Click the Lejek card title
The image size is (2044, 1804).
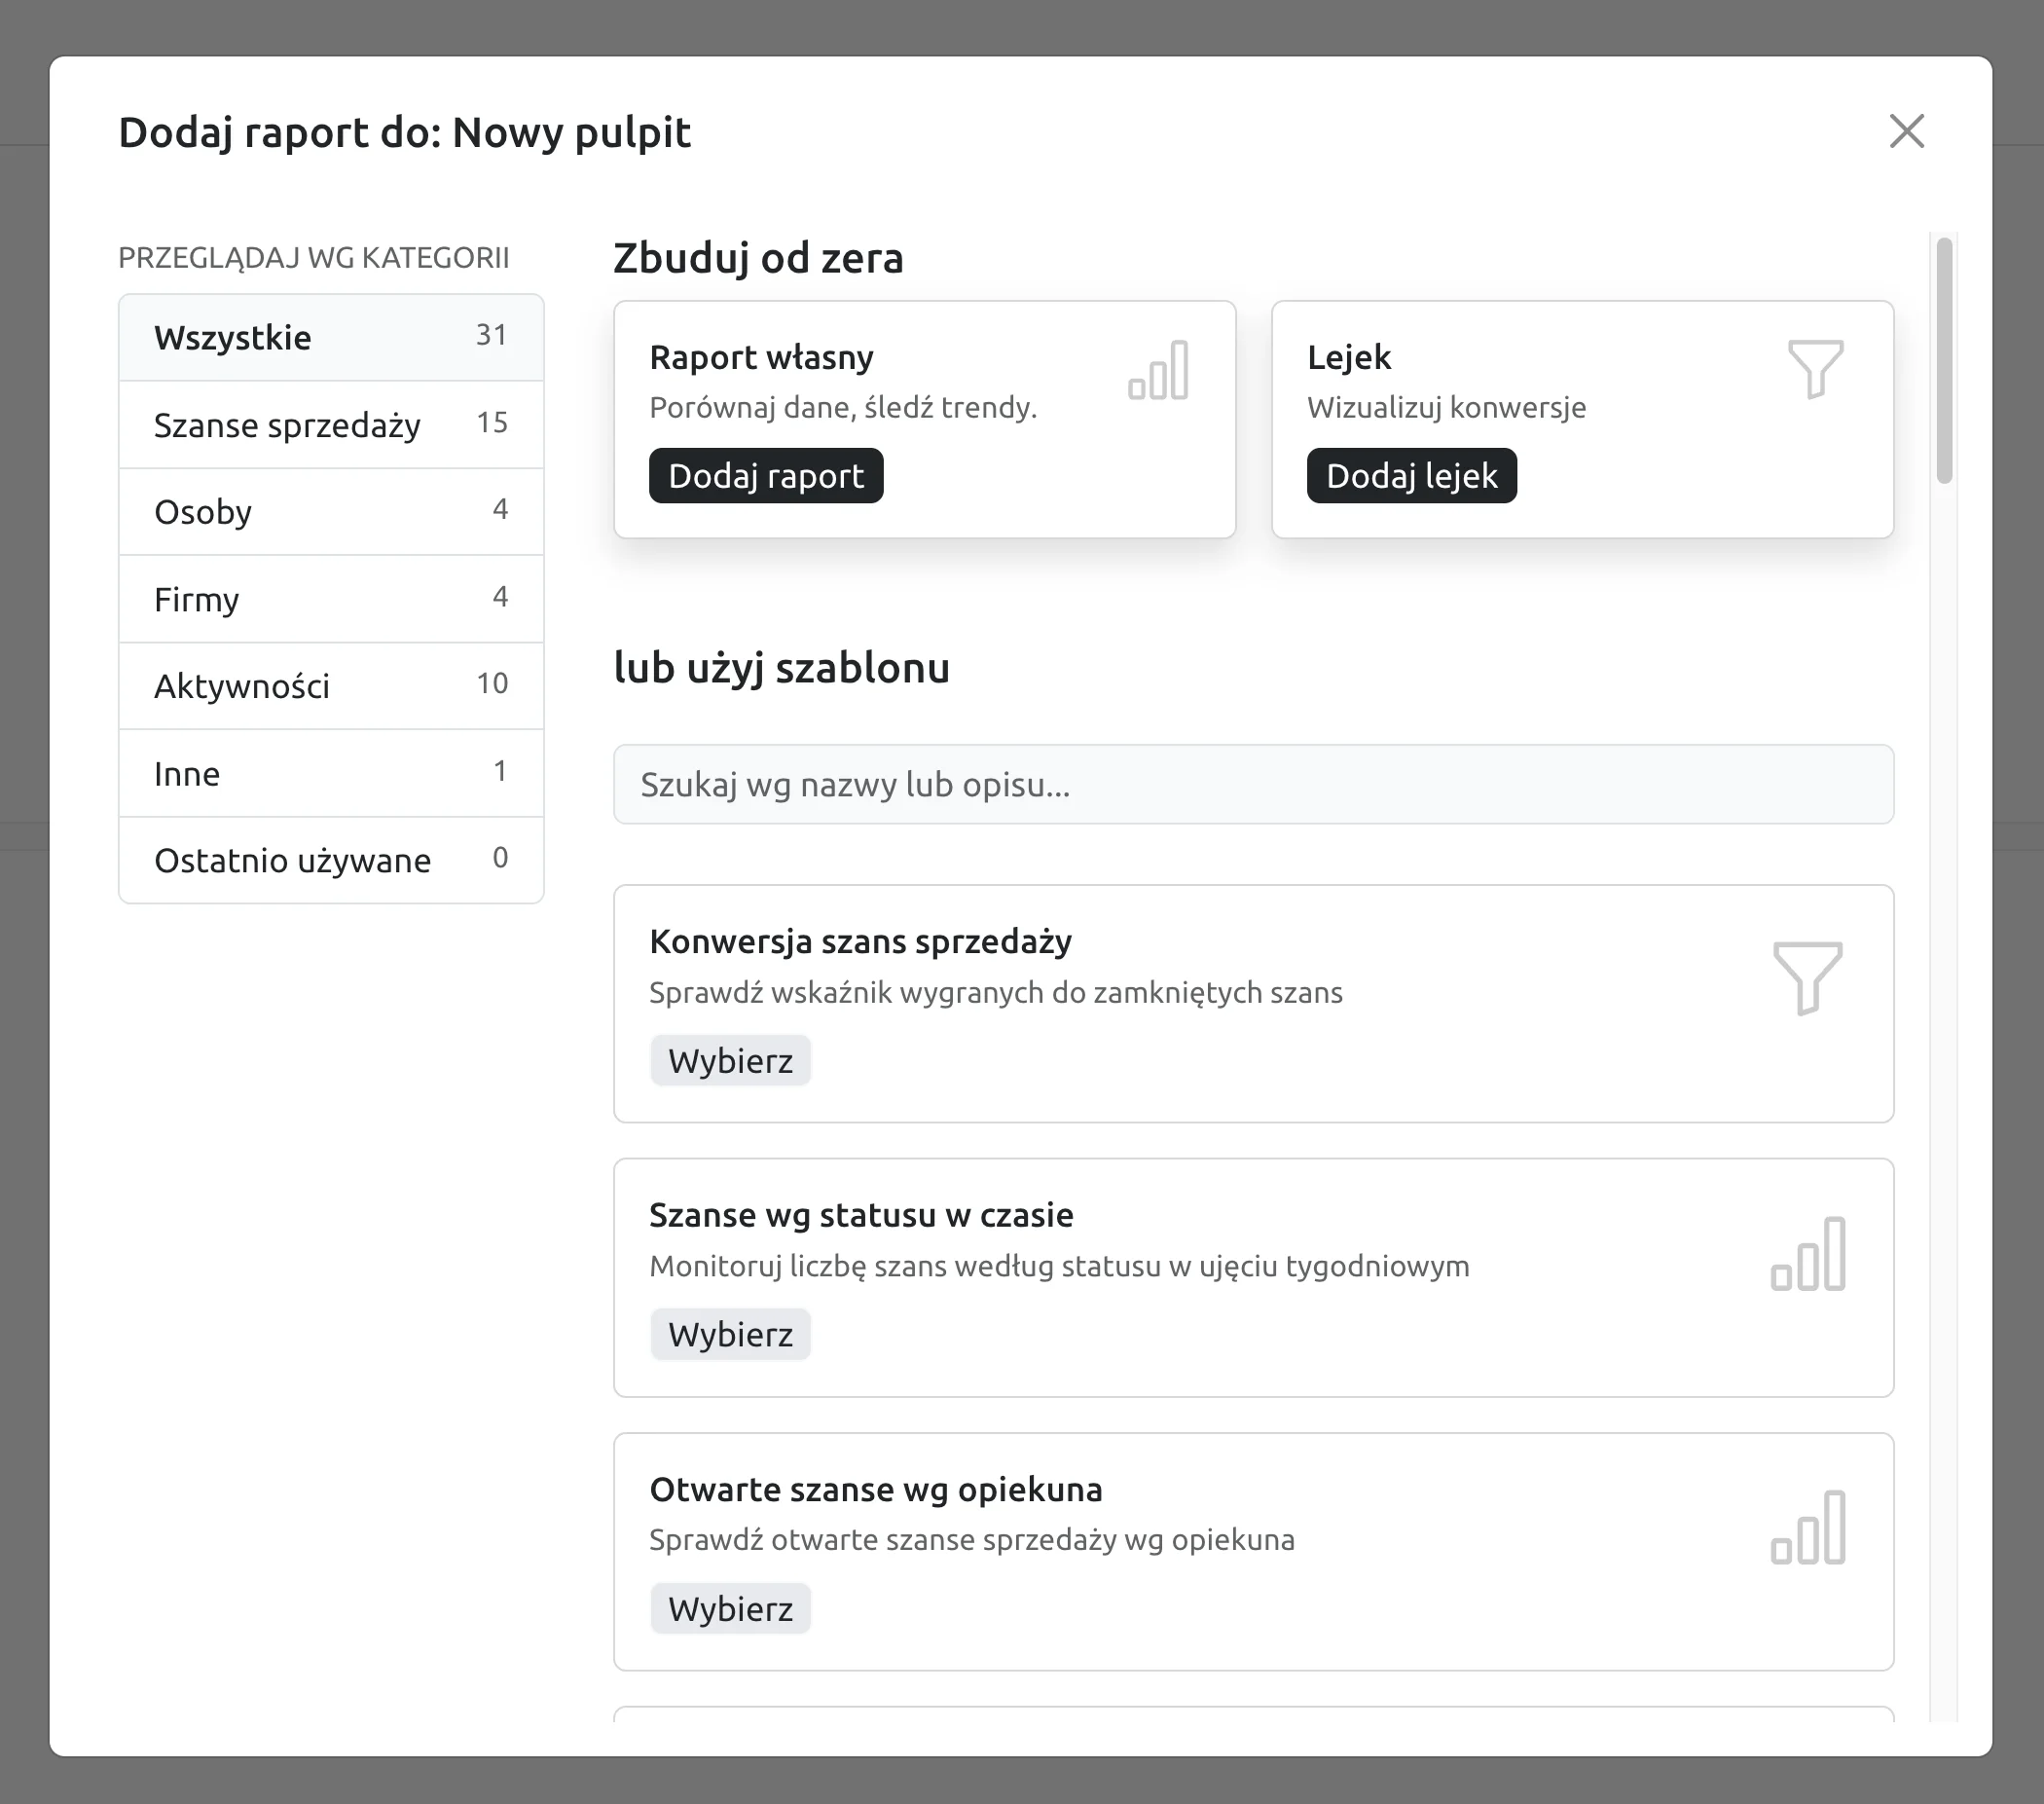(1349, 357)
